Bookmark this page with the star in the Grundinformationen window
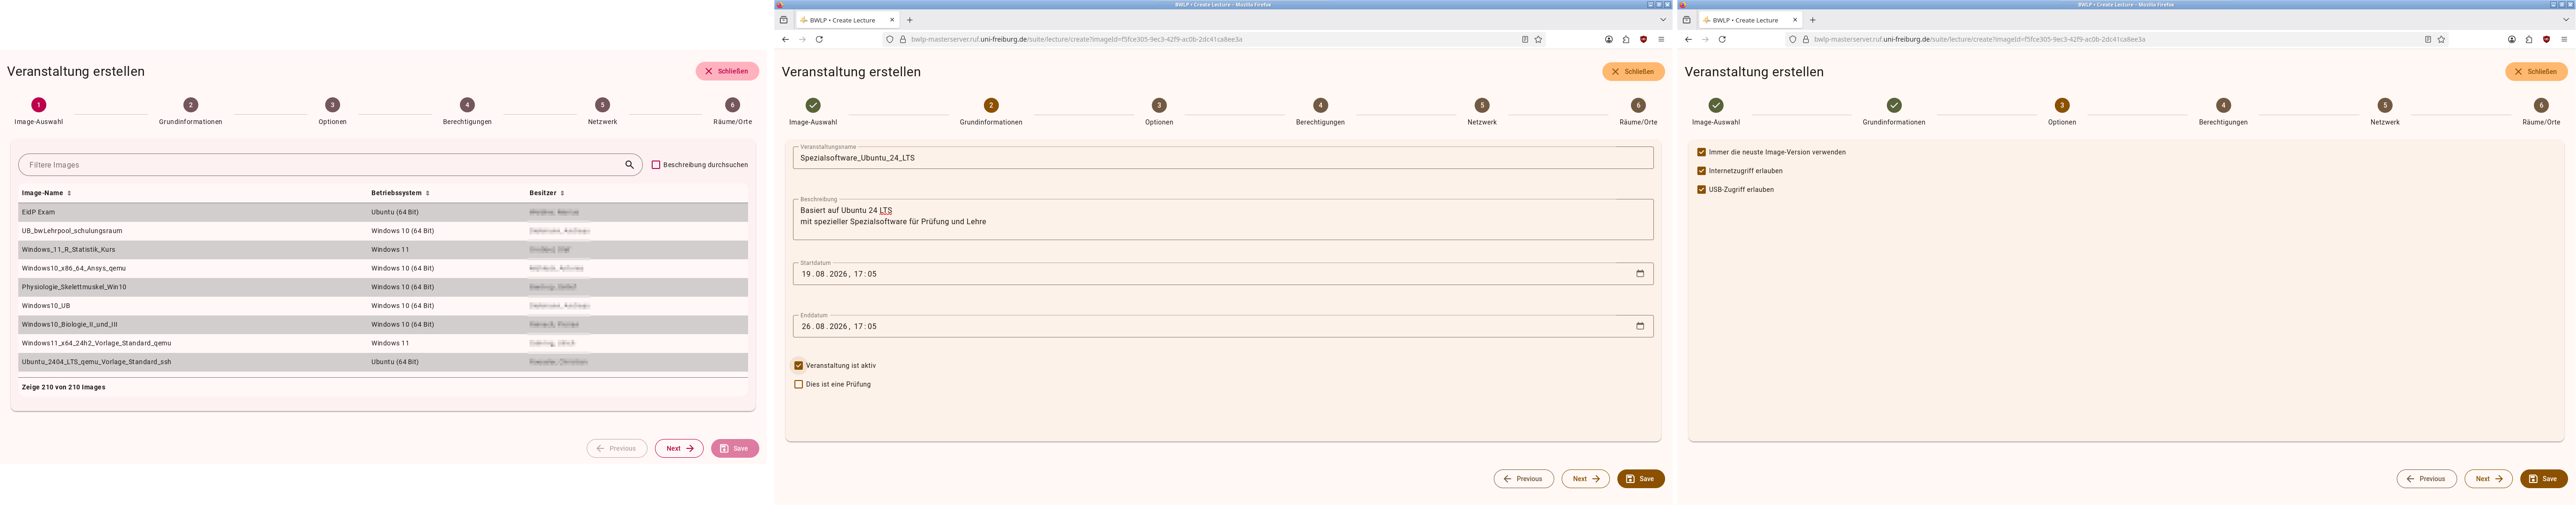 (x=1538, y=39)
